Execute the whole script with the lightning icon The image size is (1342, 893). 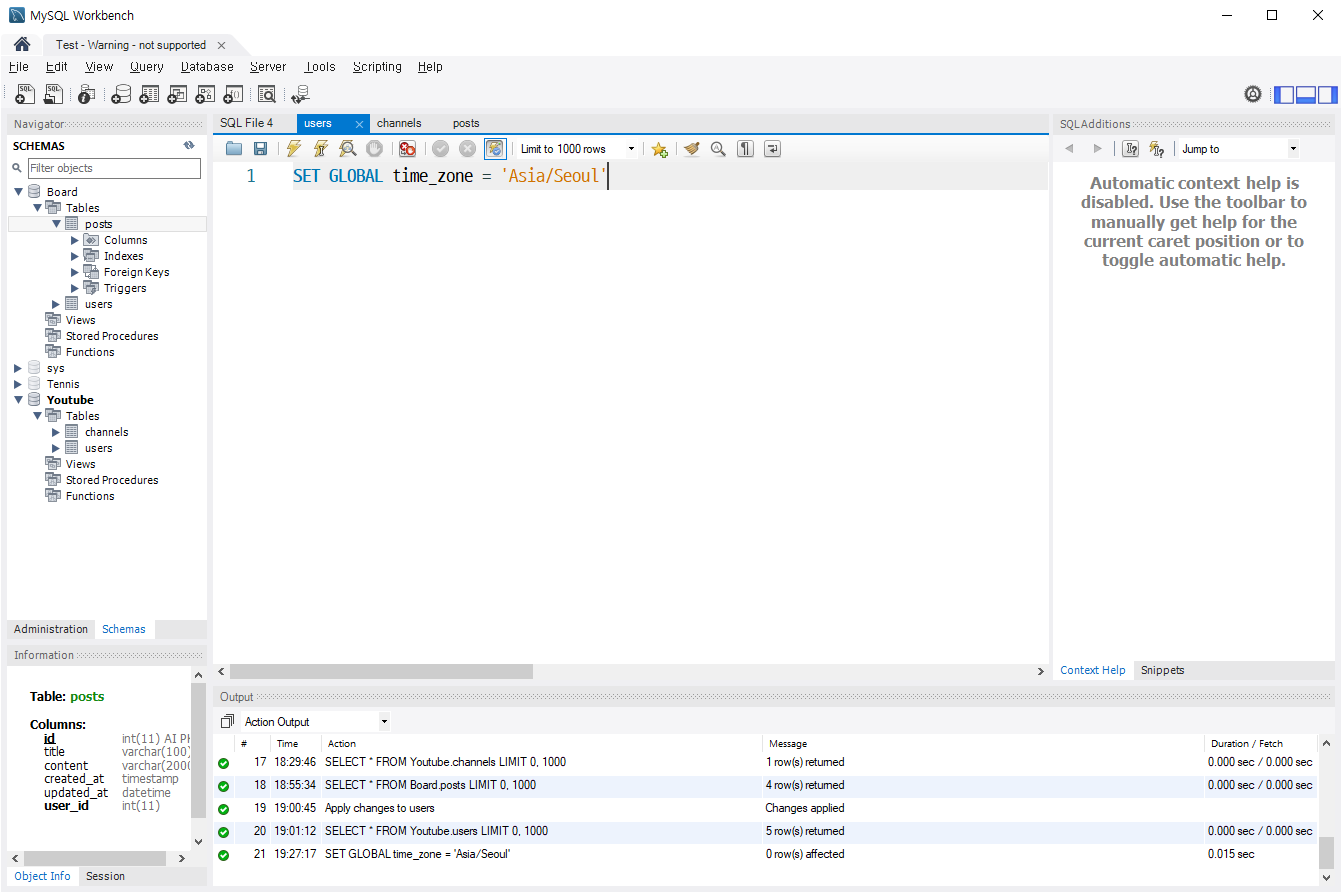[294, 149]
